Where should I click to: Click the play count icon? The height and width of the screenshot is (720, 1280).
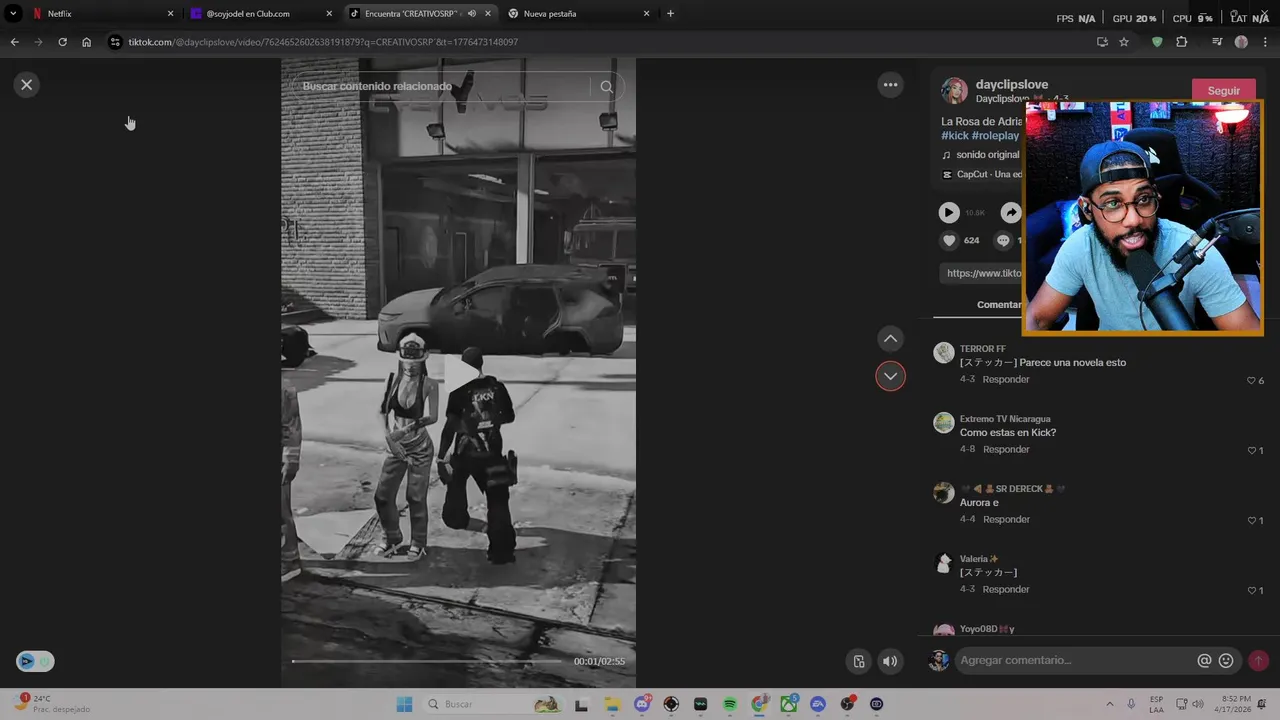(x=949, y=212)
